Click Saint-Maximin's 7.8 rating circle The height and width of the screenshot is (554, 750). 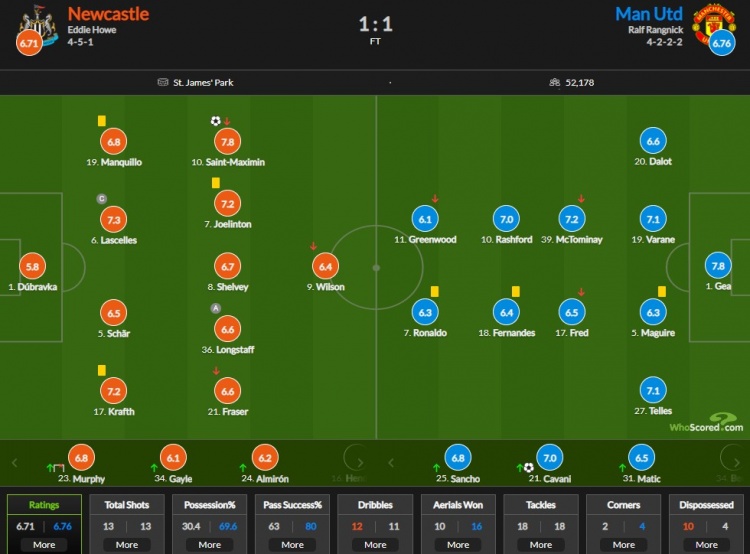click(x=228, y=142)
